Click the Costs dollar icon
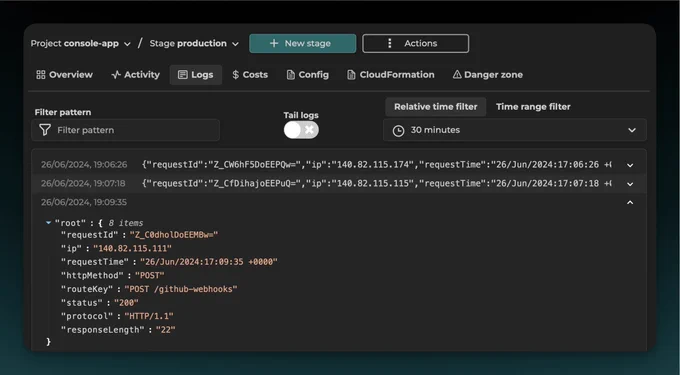The height and width of the screenshot is (375, 680). (235, 75)
